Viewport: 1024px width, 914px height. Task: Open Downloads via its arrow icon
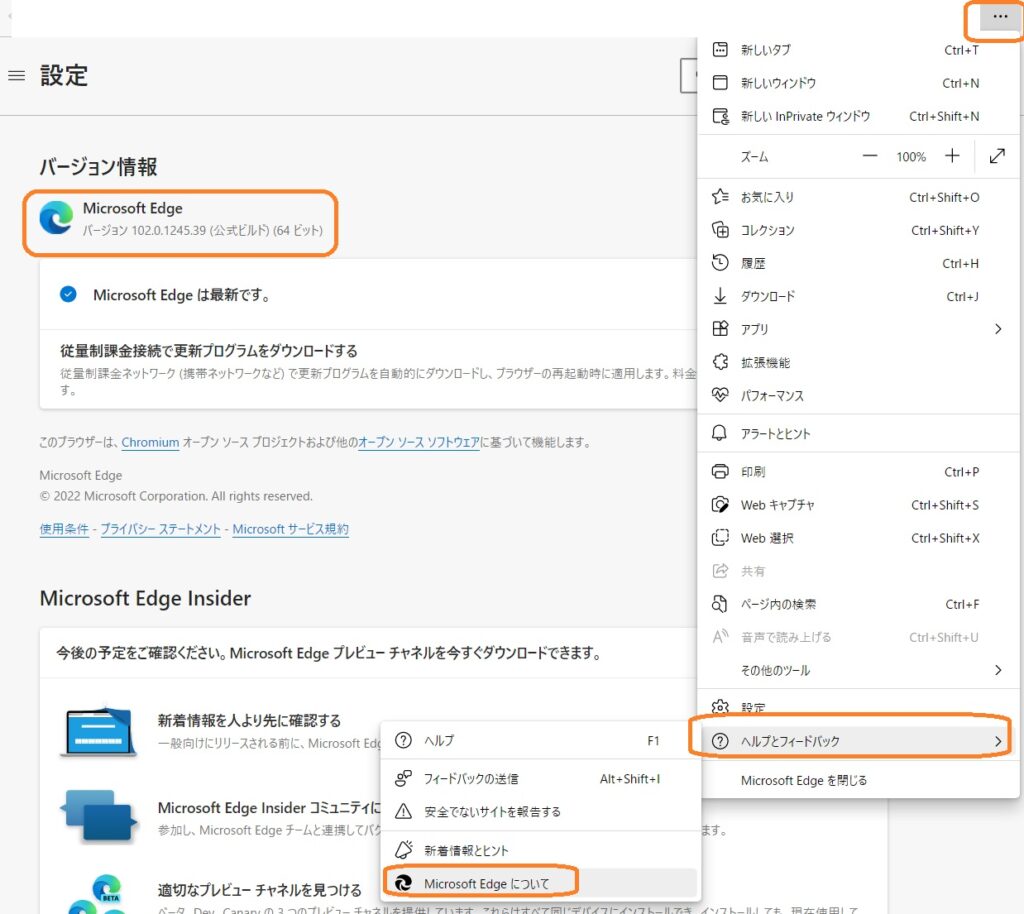pos(720,296)
